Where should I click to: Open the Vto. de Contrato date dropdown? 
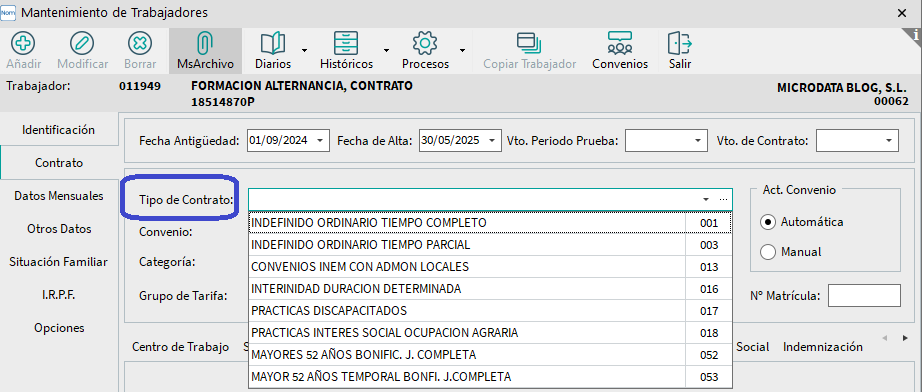[888, 141]
